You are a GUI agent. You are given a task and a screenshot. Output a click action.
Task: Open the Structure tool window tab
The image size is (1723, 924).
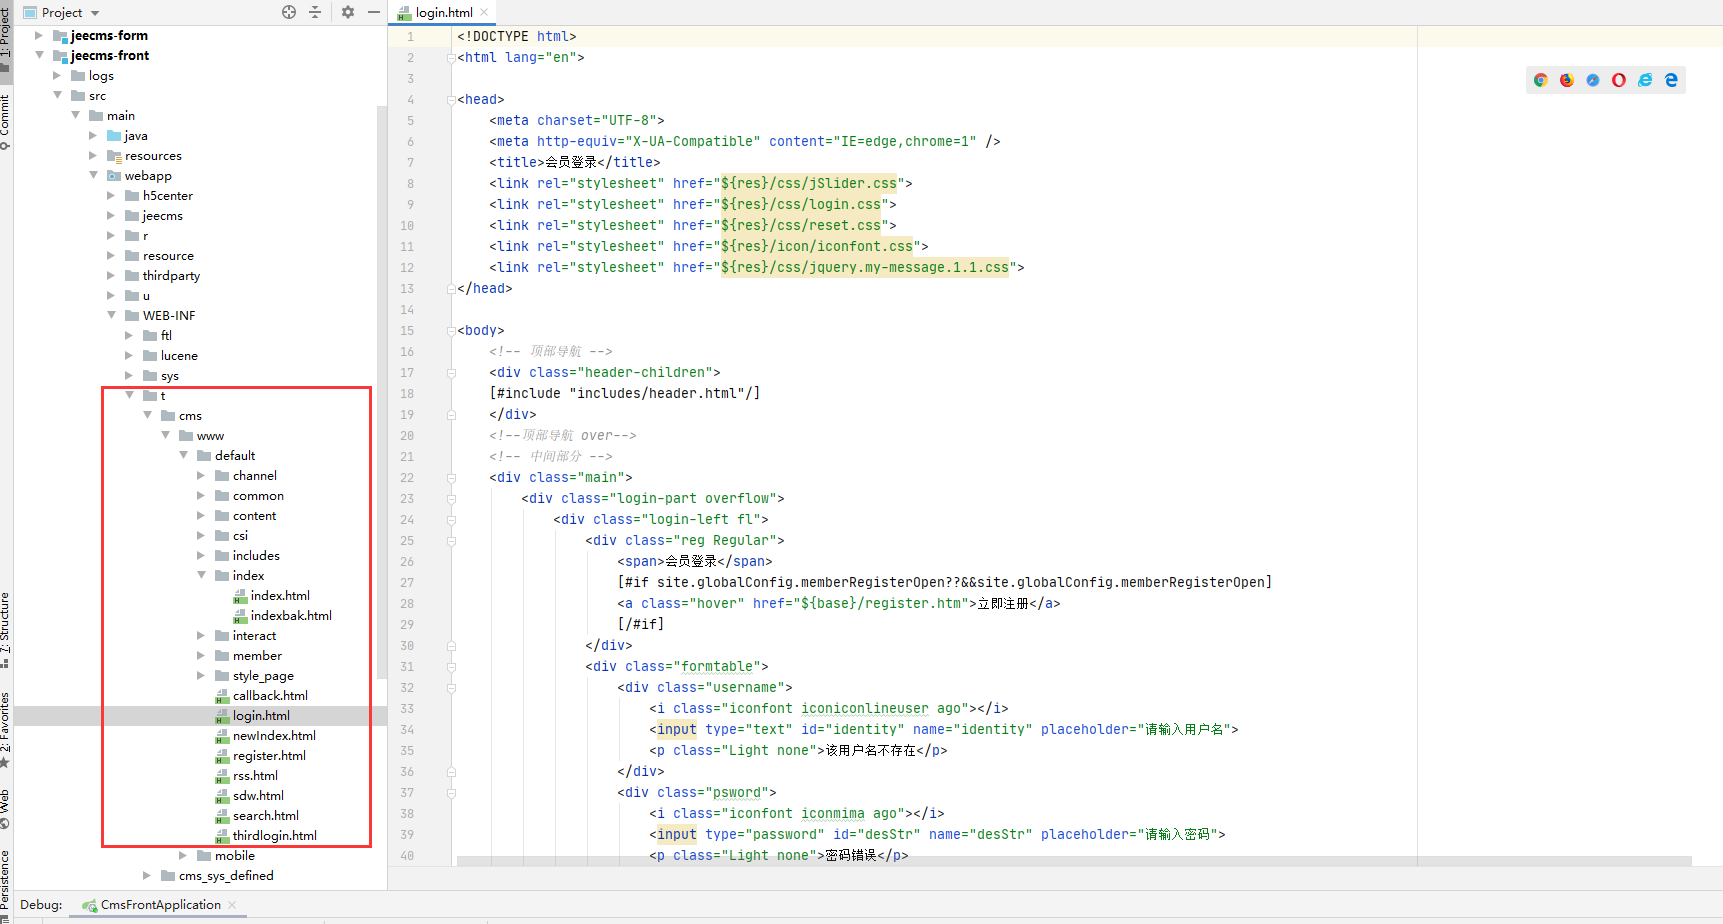click(5, 628)
